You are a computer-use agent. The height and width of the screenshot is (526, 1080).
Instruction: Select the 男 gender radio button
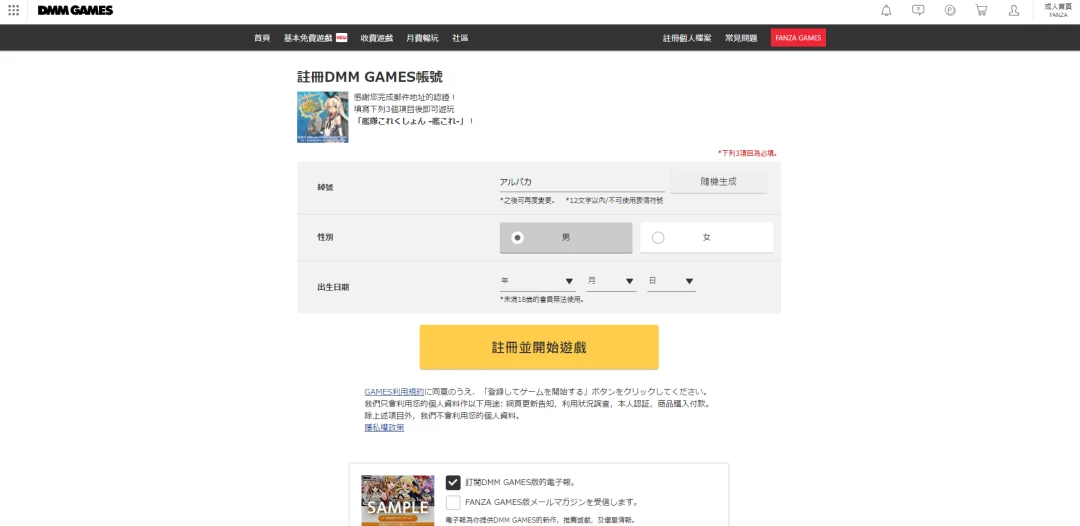point(565,238)
